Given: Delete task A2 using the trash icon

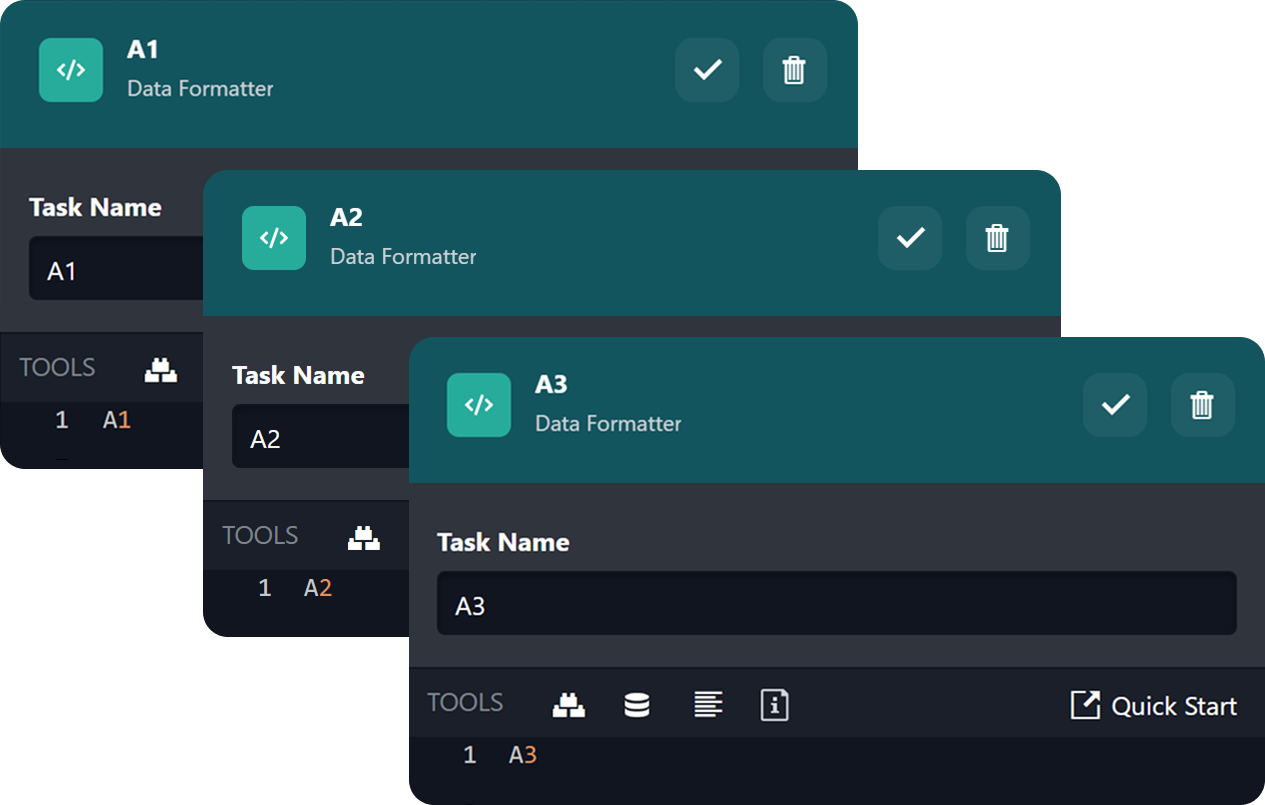Looking at the screenshot, I should tap(997, 238).
